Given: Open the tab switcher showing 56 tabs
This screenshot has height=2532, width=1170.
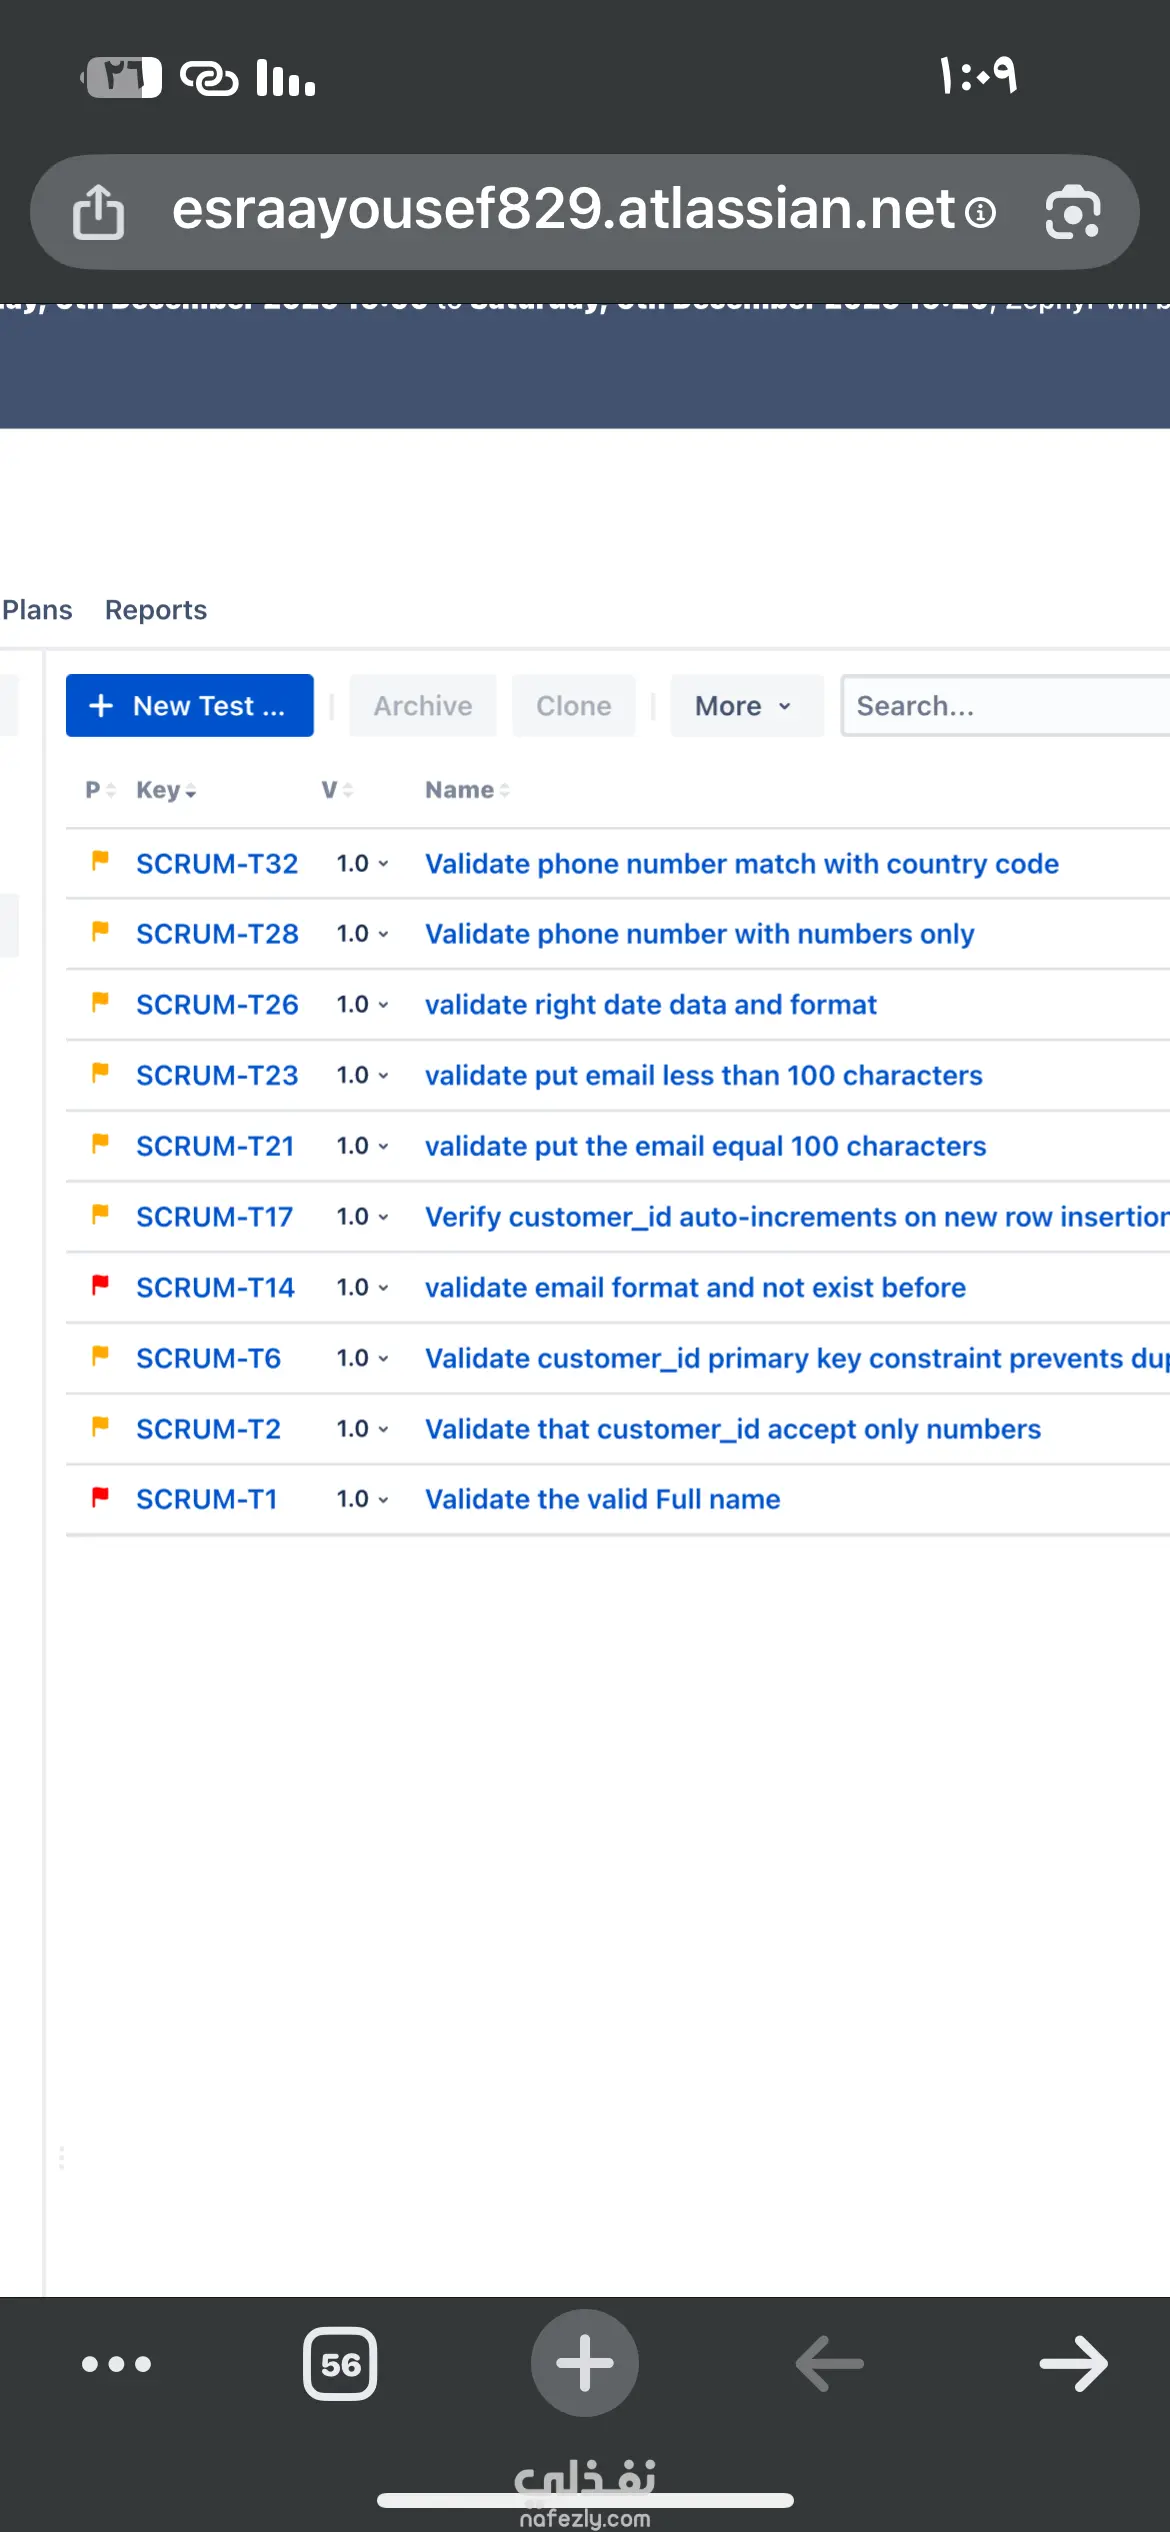Looking at the screenshot, I should tap(340, 2364).
